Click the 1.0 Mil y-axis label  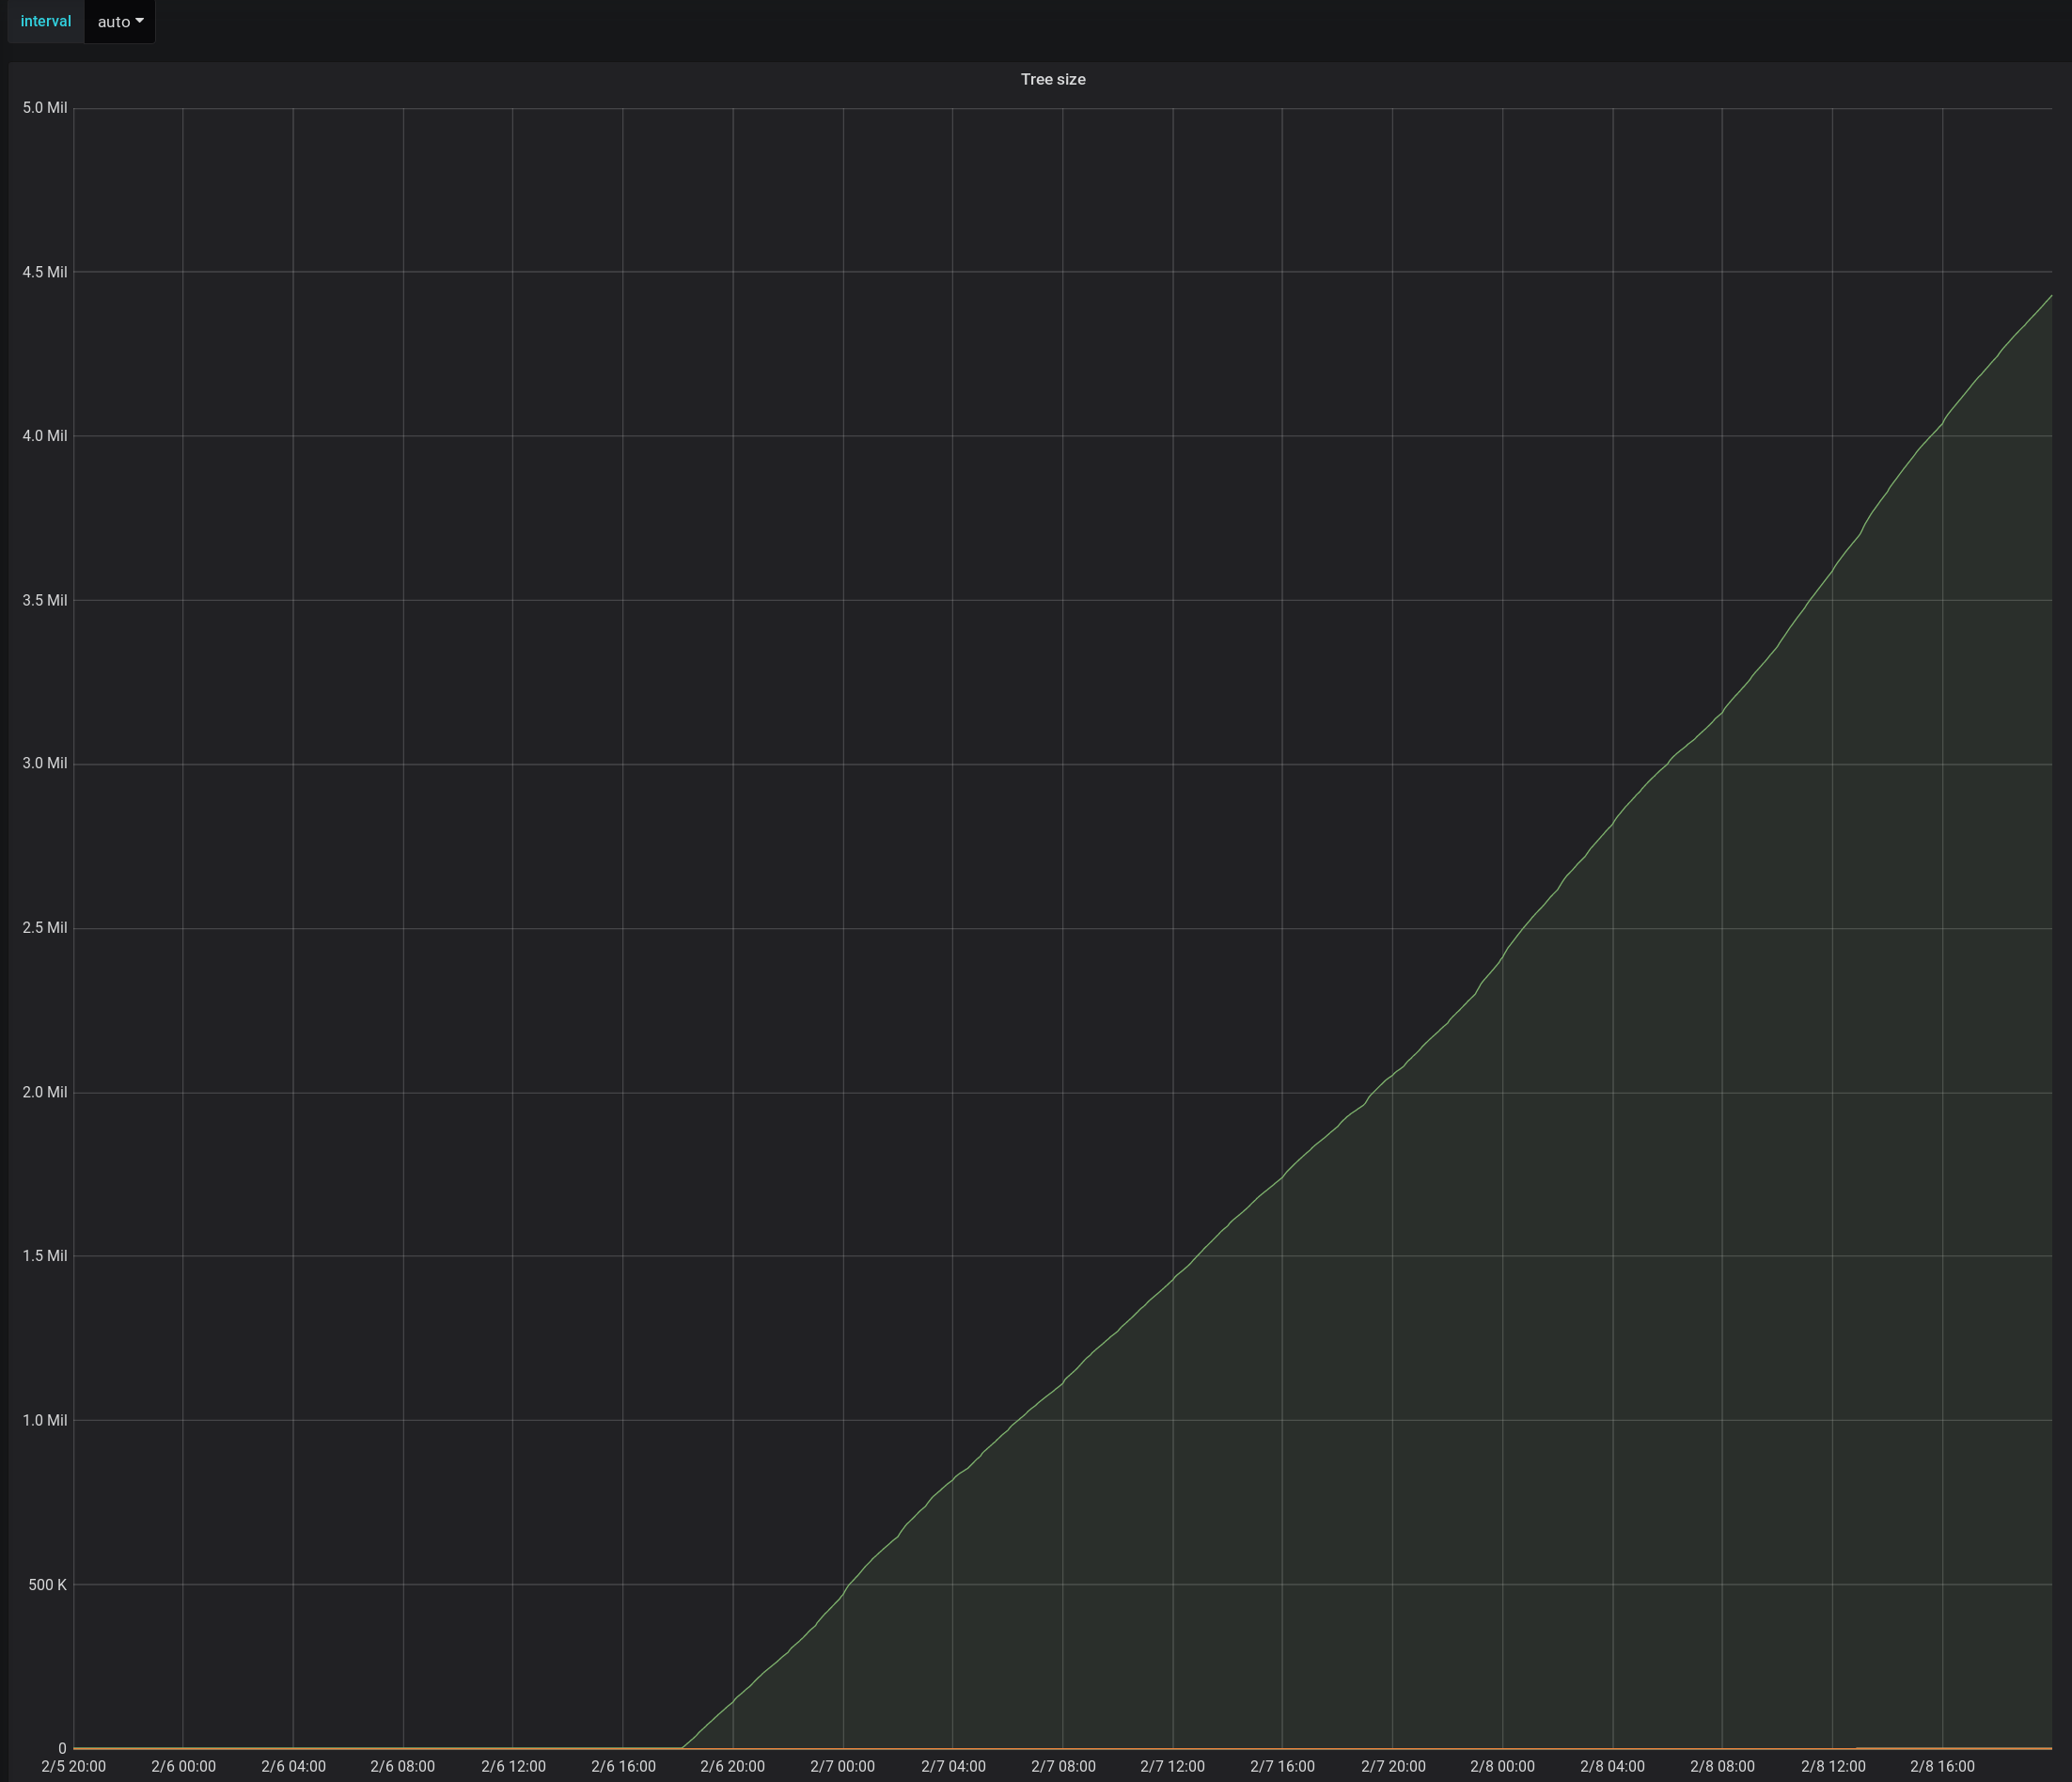click(44, 1421)
